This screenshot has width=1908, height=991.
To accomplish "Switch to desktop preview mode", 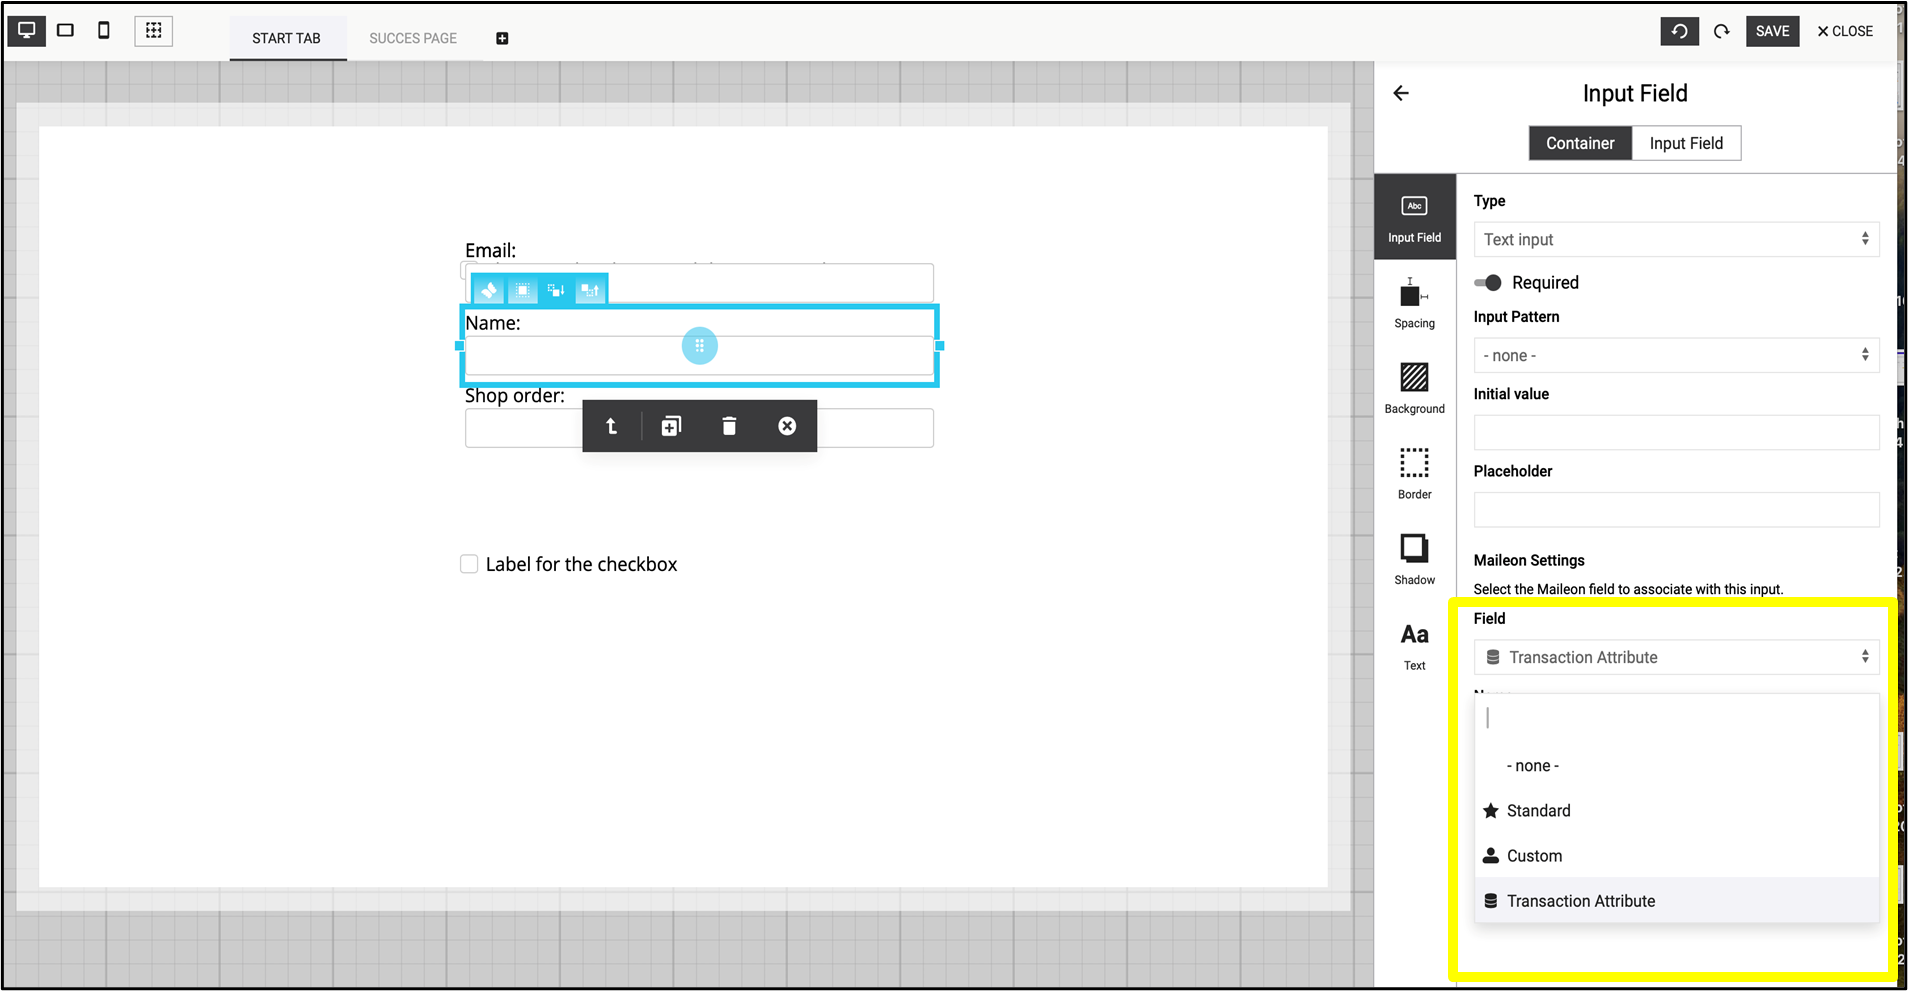I will pyautogui.click(x=27, y=30).
